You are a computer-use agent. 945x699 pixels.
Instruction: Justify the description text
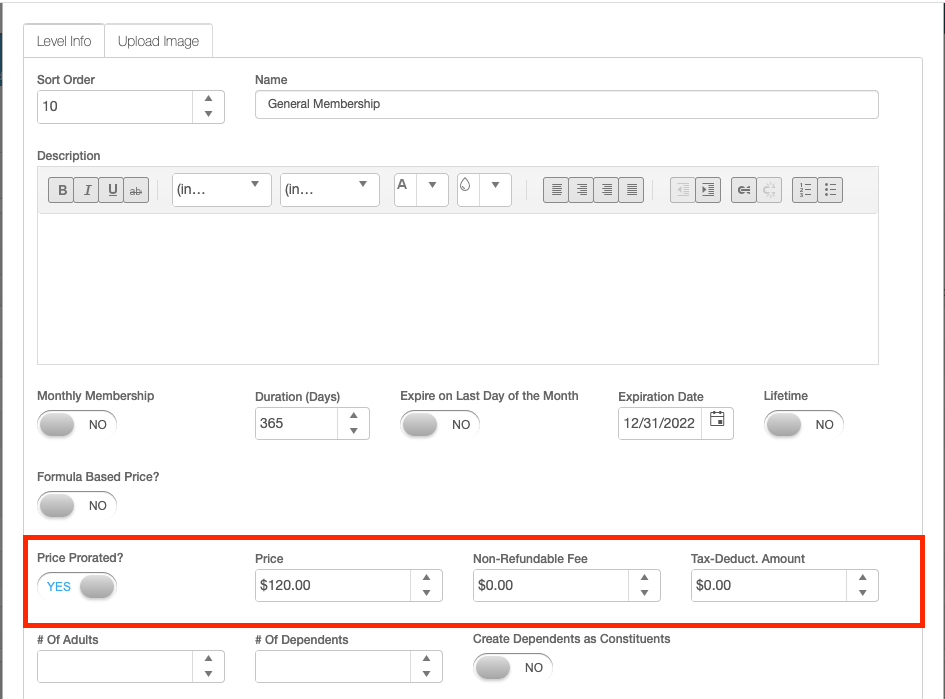[x=630, y=190]
